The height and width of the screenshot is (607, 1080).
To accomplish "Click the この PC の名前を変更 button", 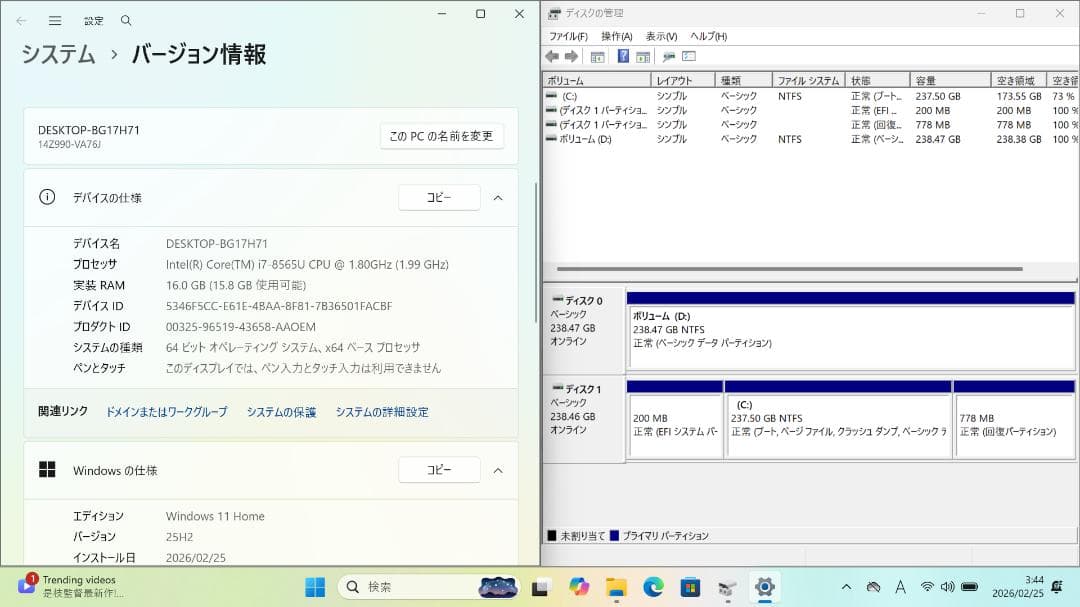I will (442, 136).
